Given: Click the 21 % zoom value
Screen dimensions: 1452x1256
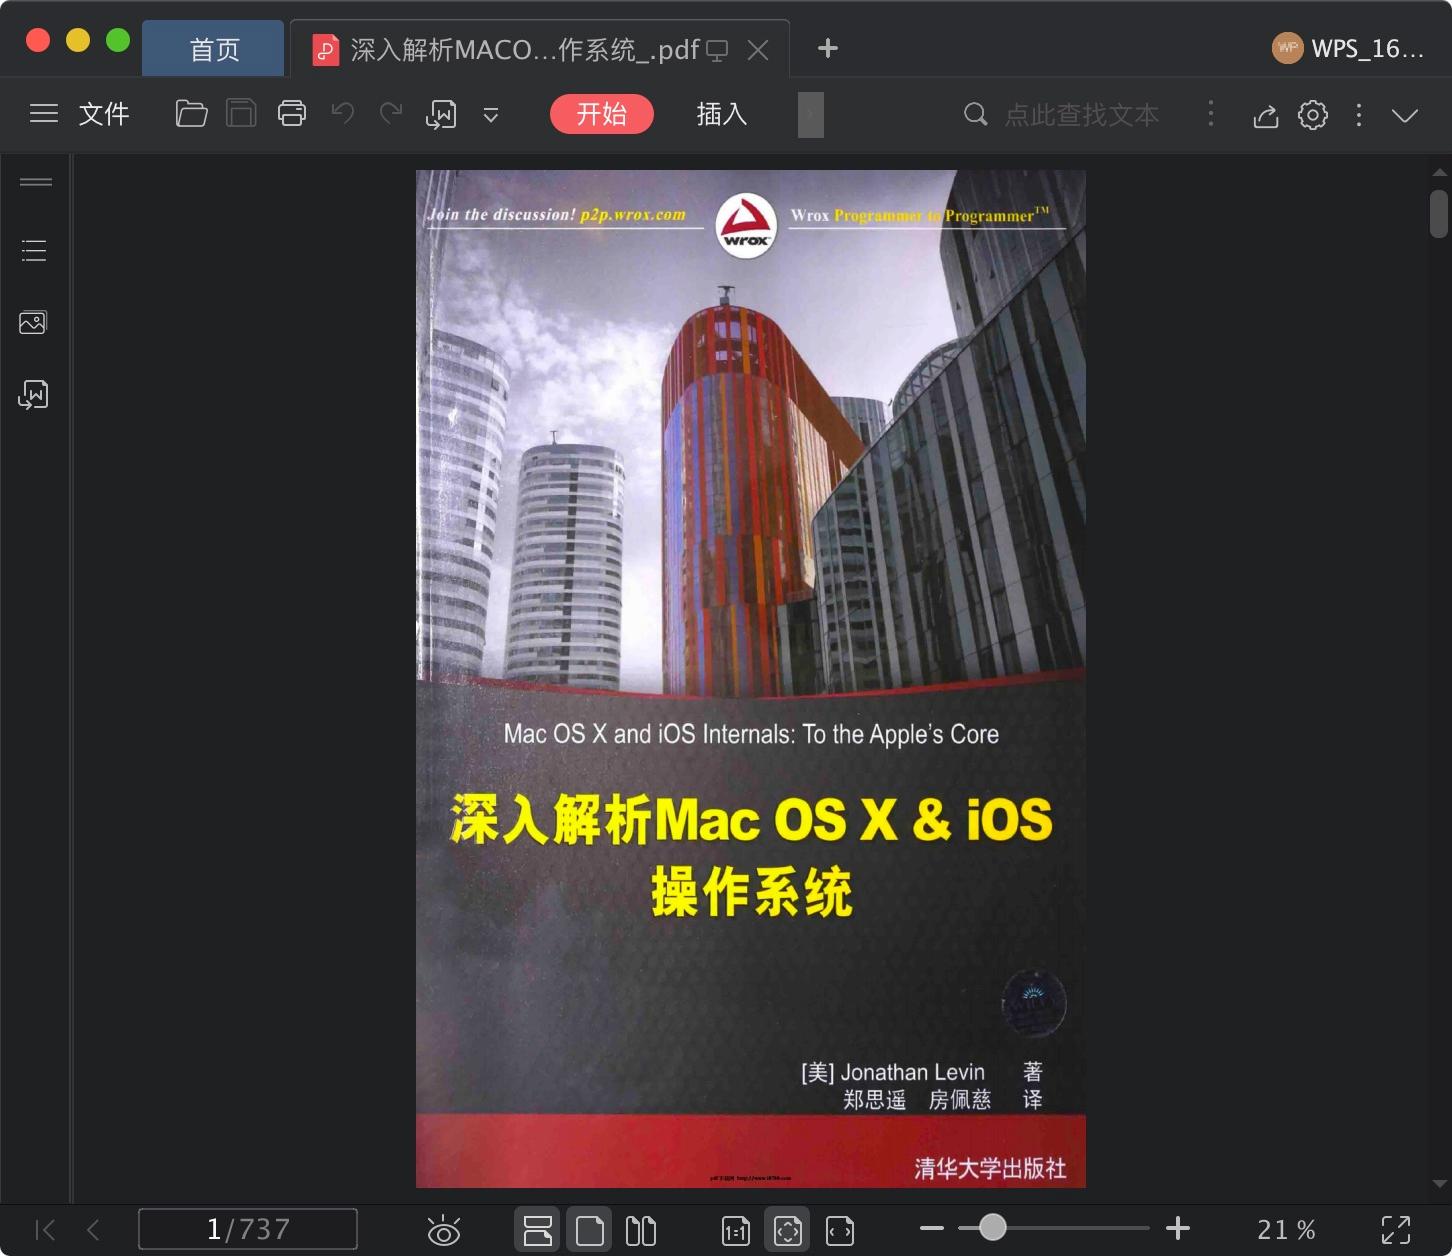Looking at the screenshot, I should [x=1286, y=1229].
